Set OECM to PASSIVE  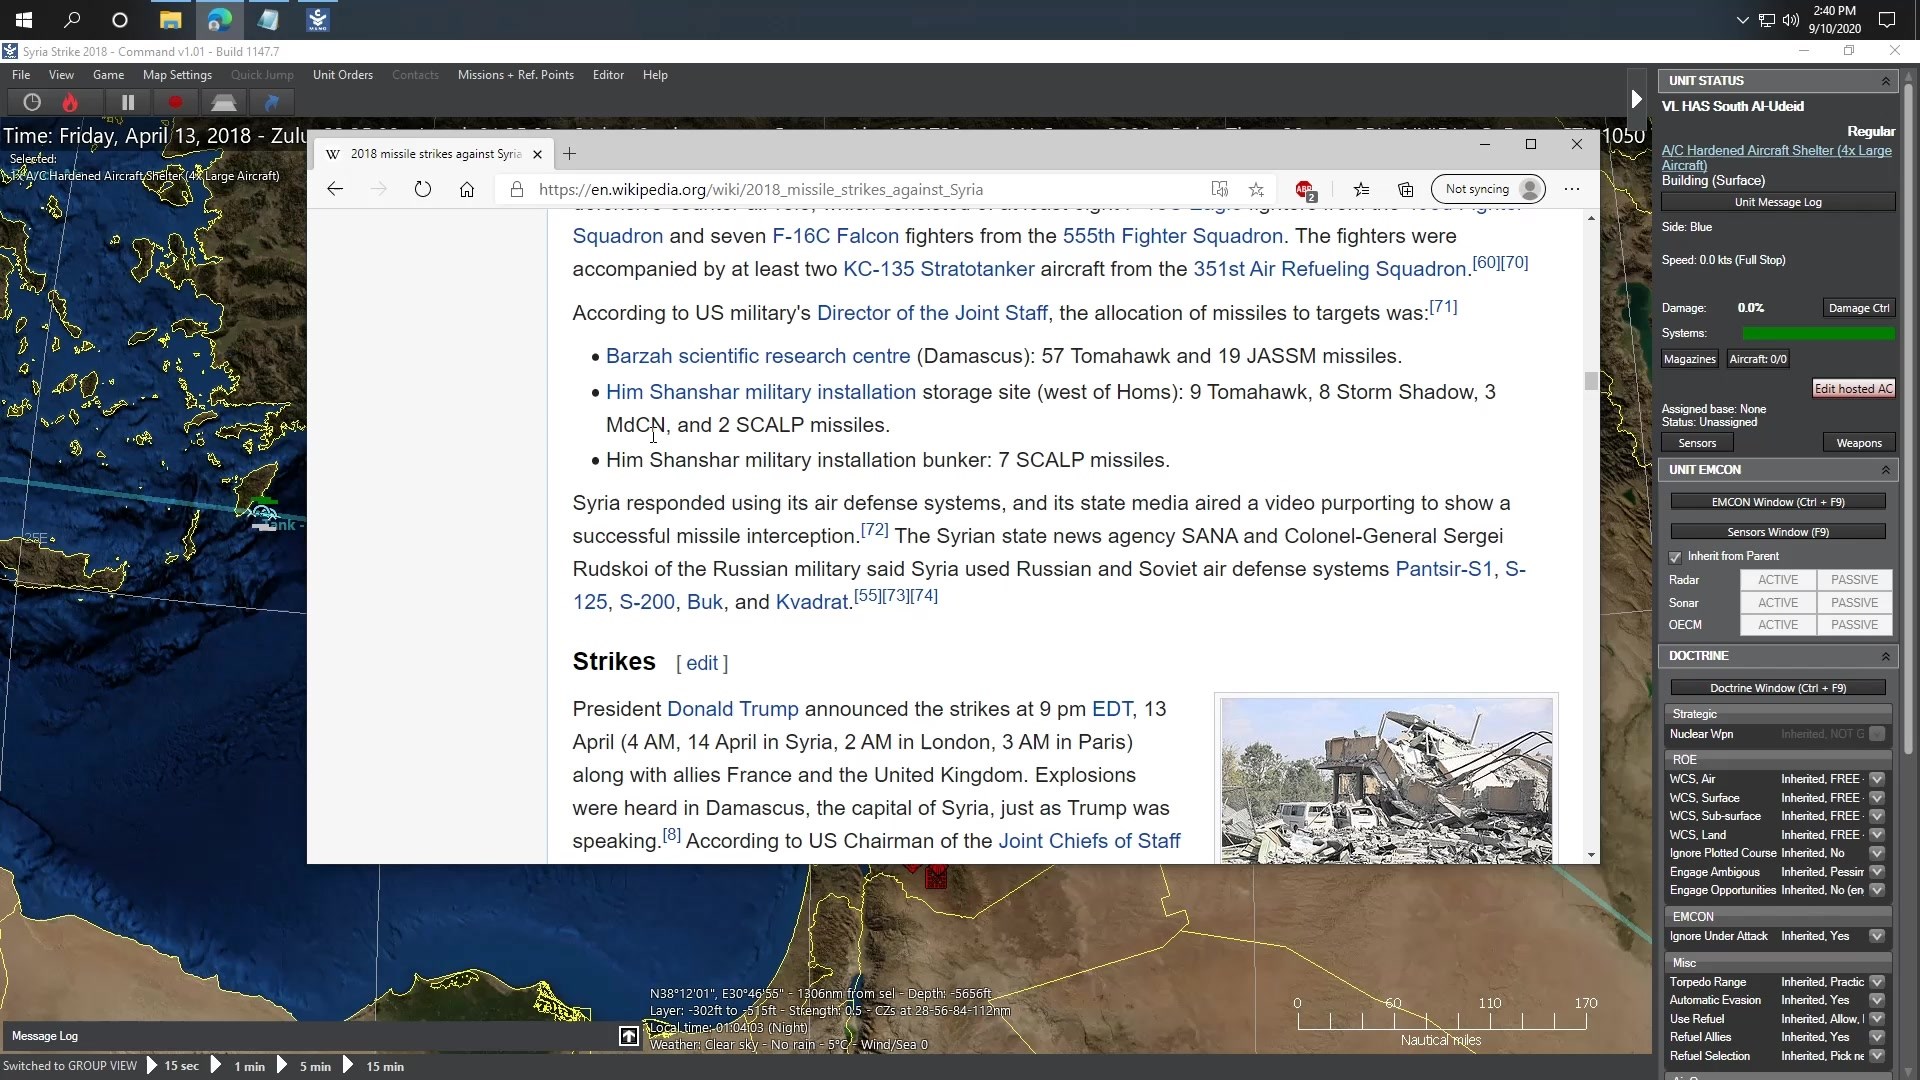tap(1854, 625)
